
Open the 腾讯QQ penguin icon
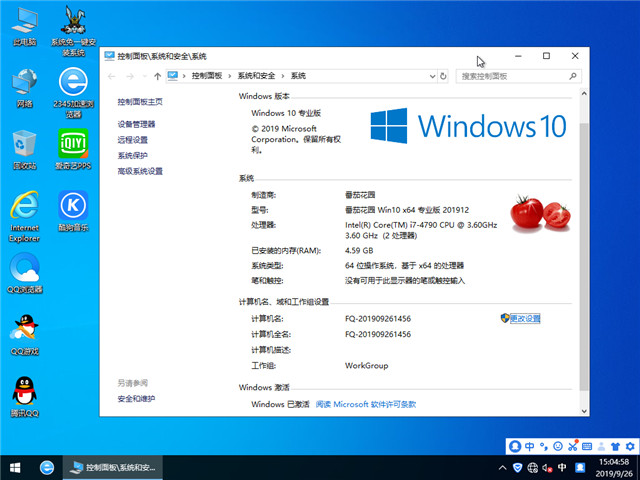[24, 397]
